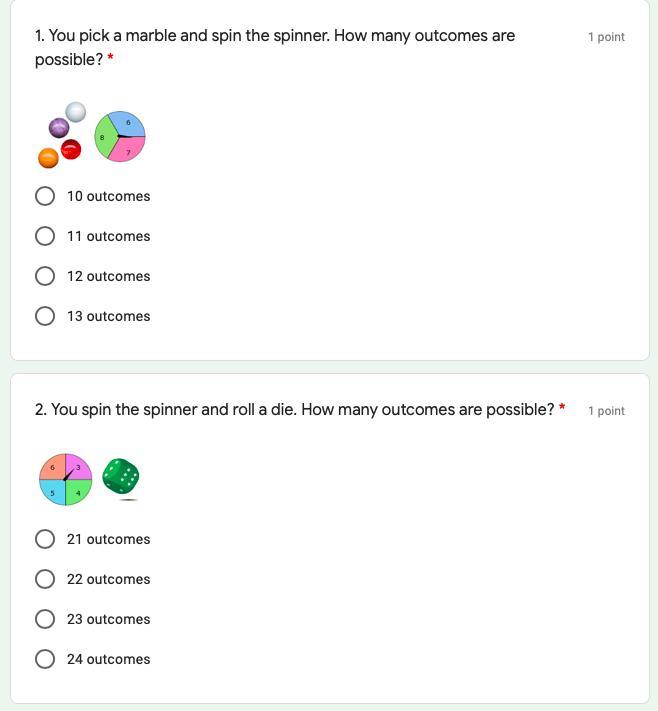
Task: Select the 13 outcomes radio button
Action: [x=45, y=316]
